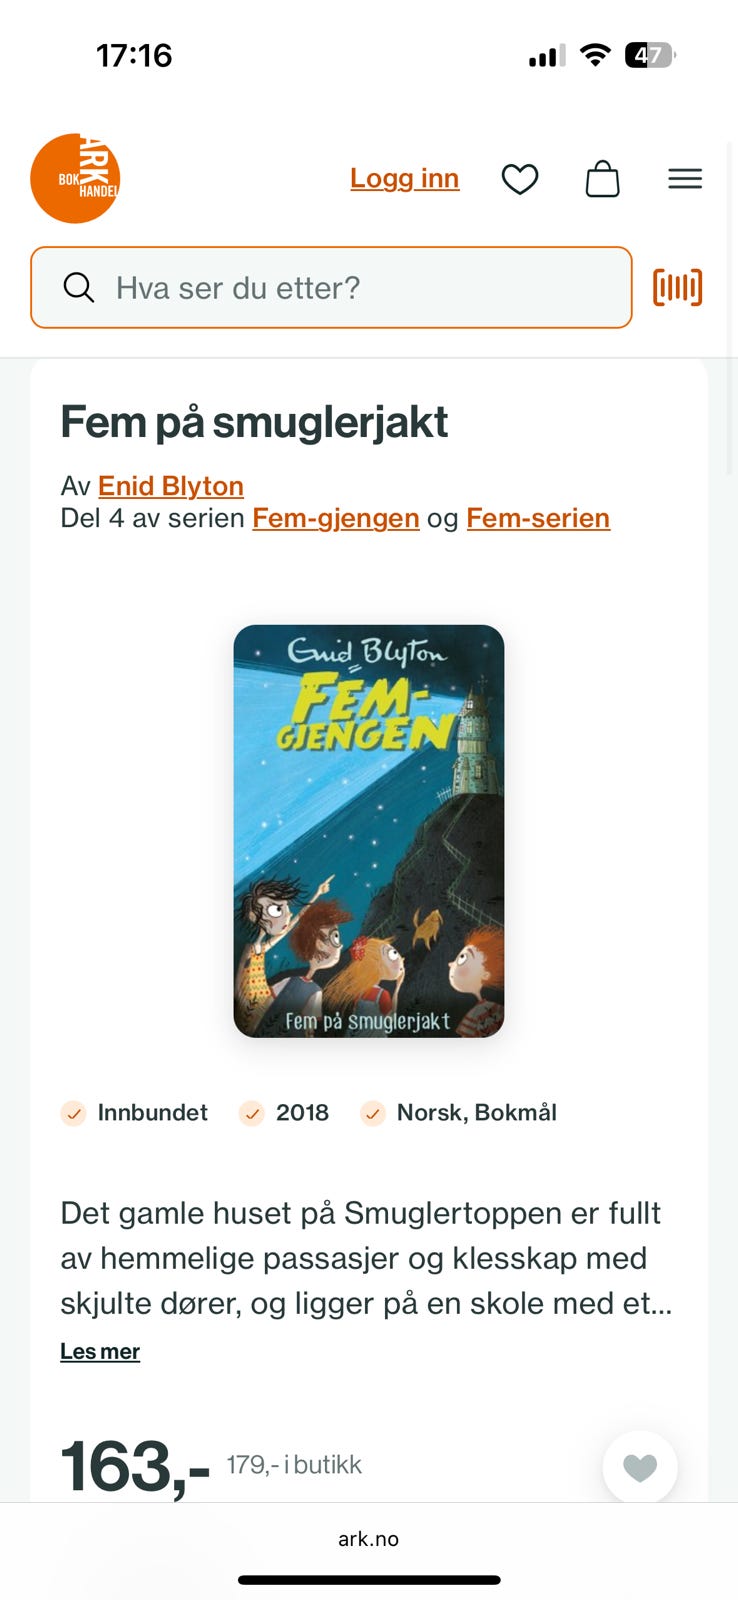Tap the search magnifier icon
Image resolution: width=738 pixels, height=1600 pixels.
pyautogui.click(x=79, y=288)
